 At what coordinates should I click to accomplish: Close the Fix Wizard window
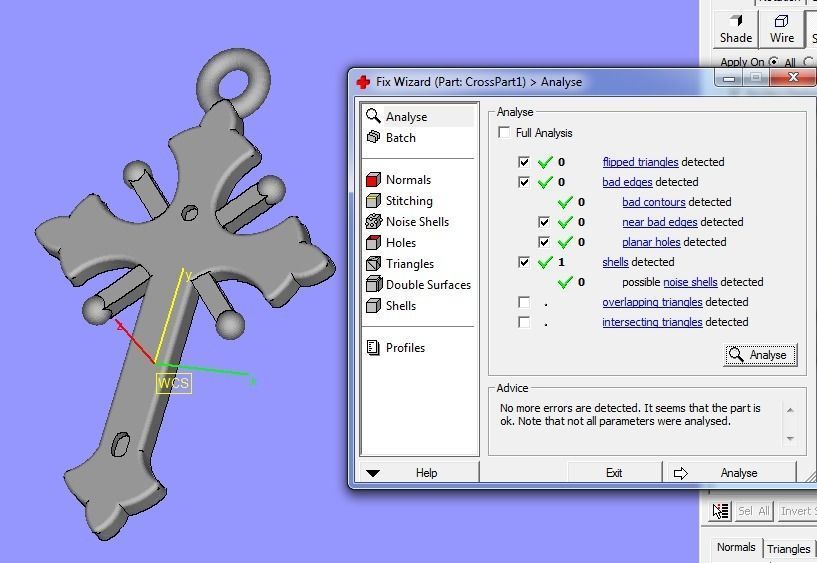793,78
